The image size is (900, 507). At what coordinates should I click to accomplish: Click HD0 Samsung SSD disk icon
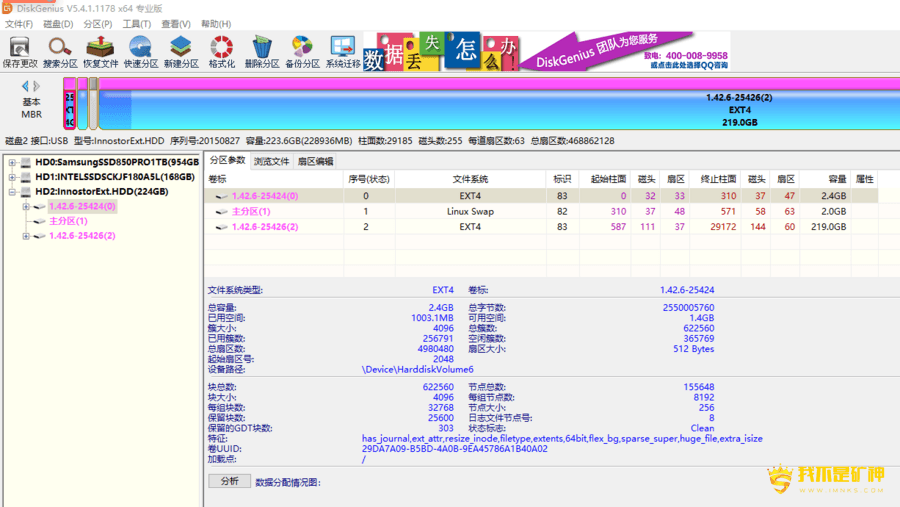coord(26,162)
